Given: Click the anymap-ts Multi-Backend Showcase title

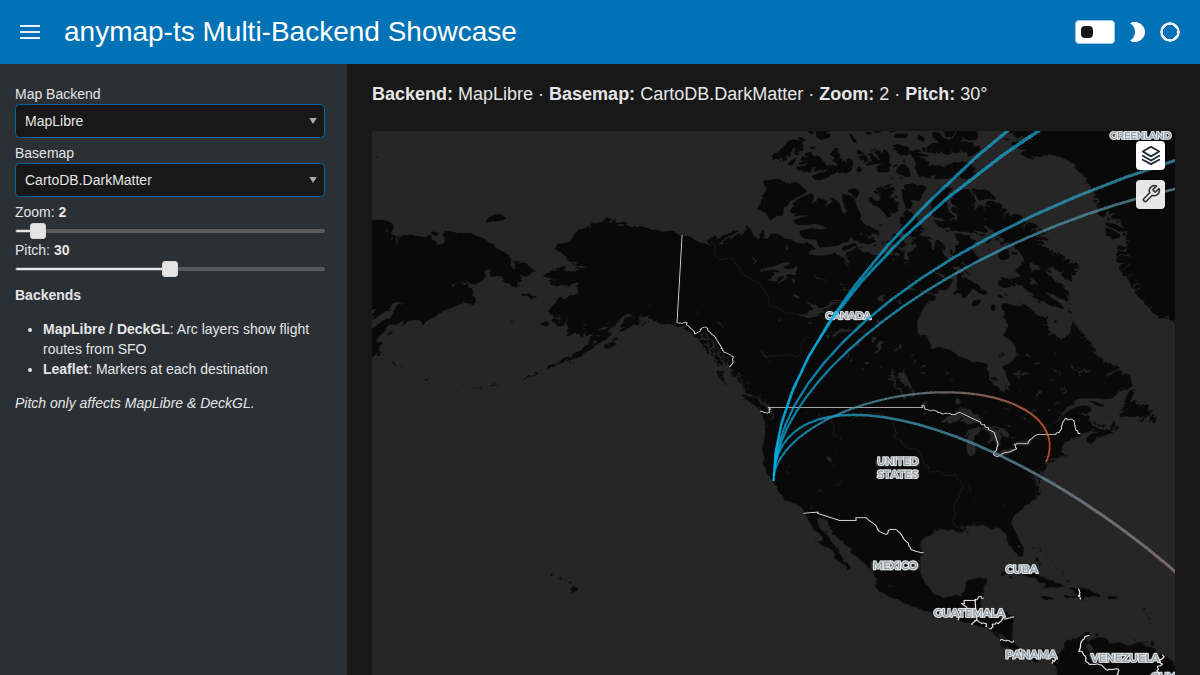Looking at the screenshot, I should 290,32.
